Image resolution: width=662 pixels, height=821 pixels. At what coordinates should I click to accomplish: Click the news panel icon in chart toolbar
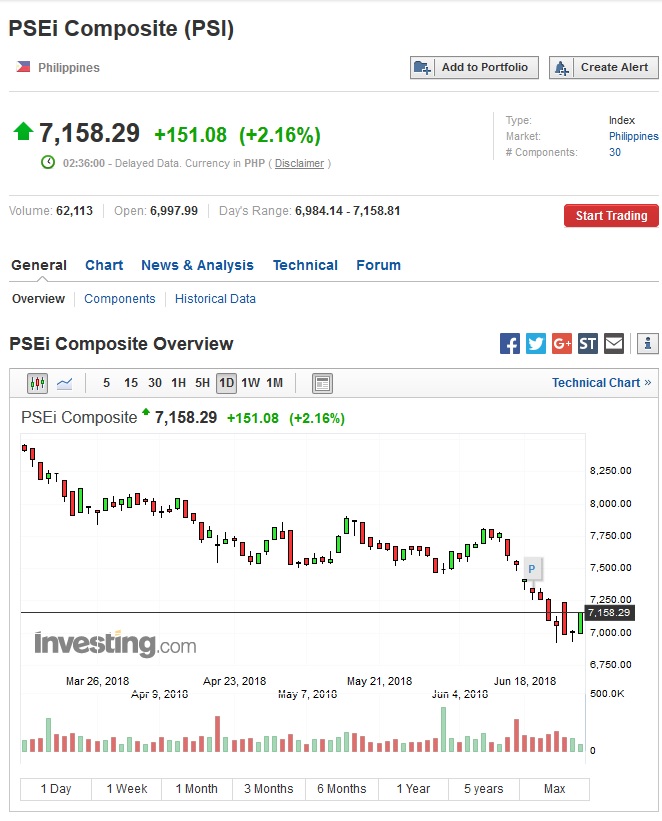(322, 383)
